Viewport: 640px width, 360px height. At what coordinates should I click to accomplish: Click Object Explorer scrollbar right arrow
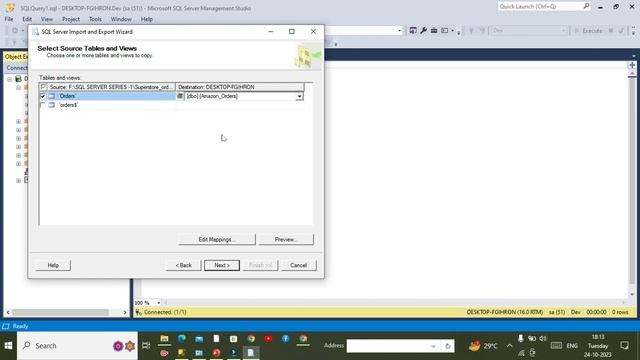click(x=125, y=312)
